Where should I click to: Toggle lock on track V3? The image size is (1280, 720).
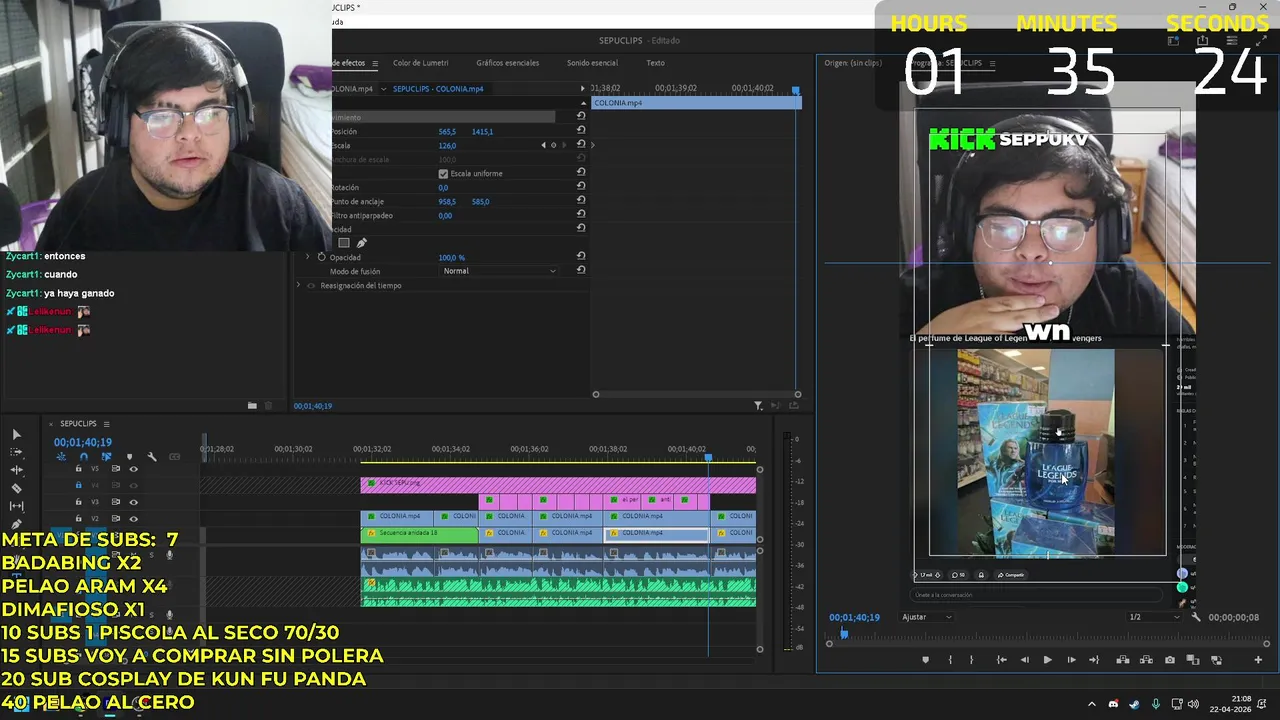point(78,502)
